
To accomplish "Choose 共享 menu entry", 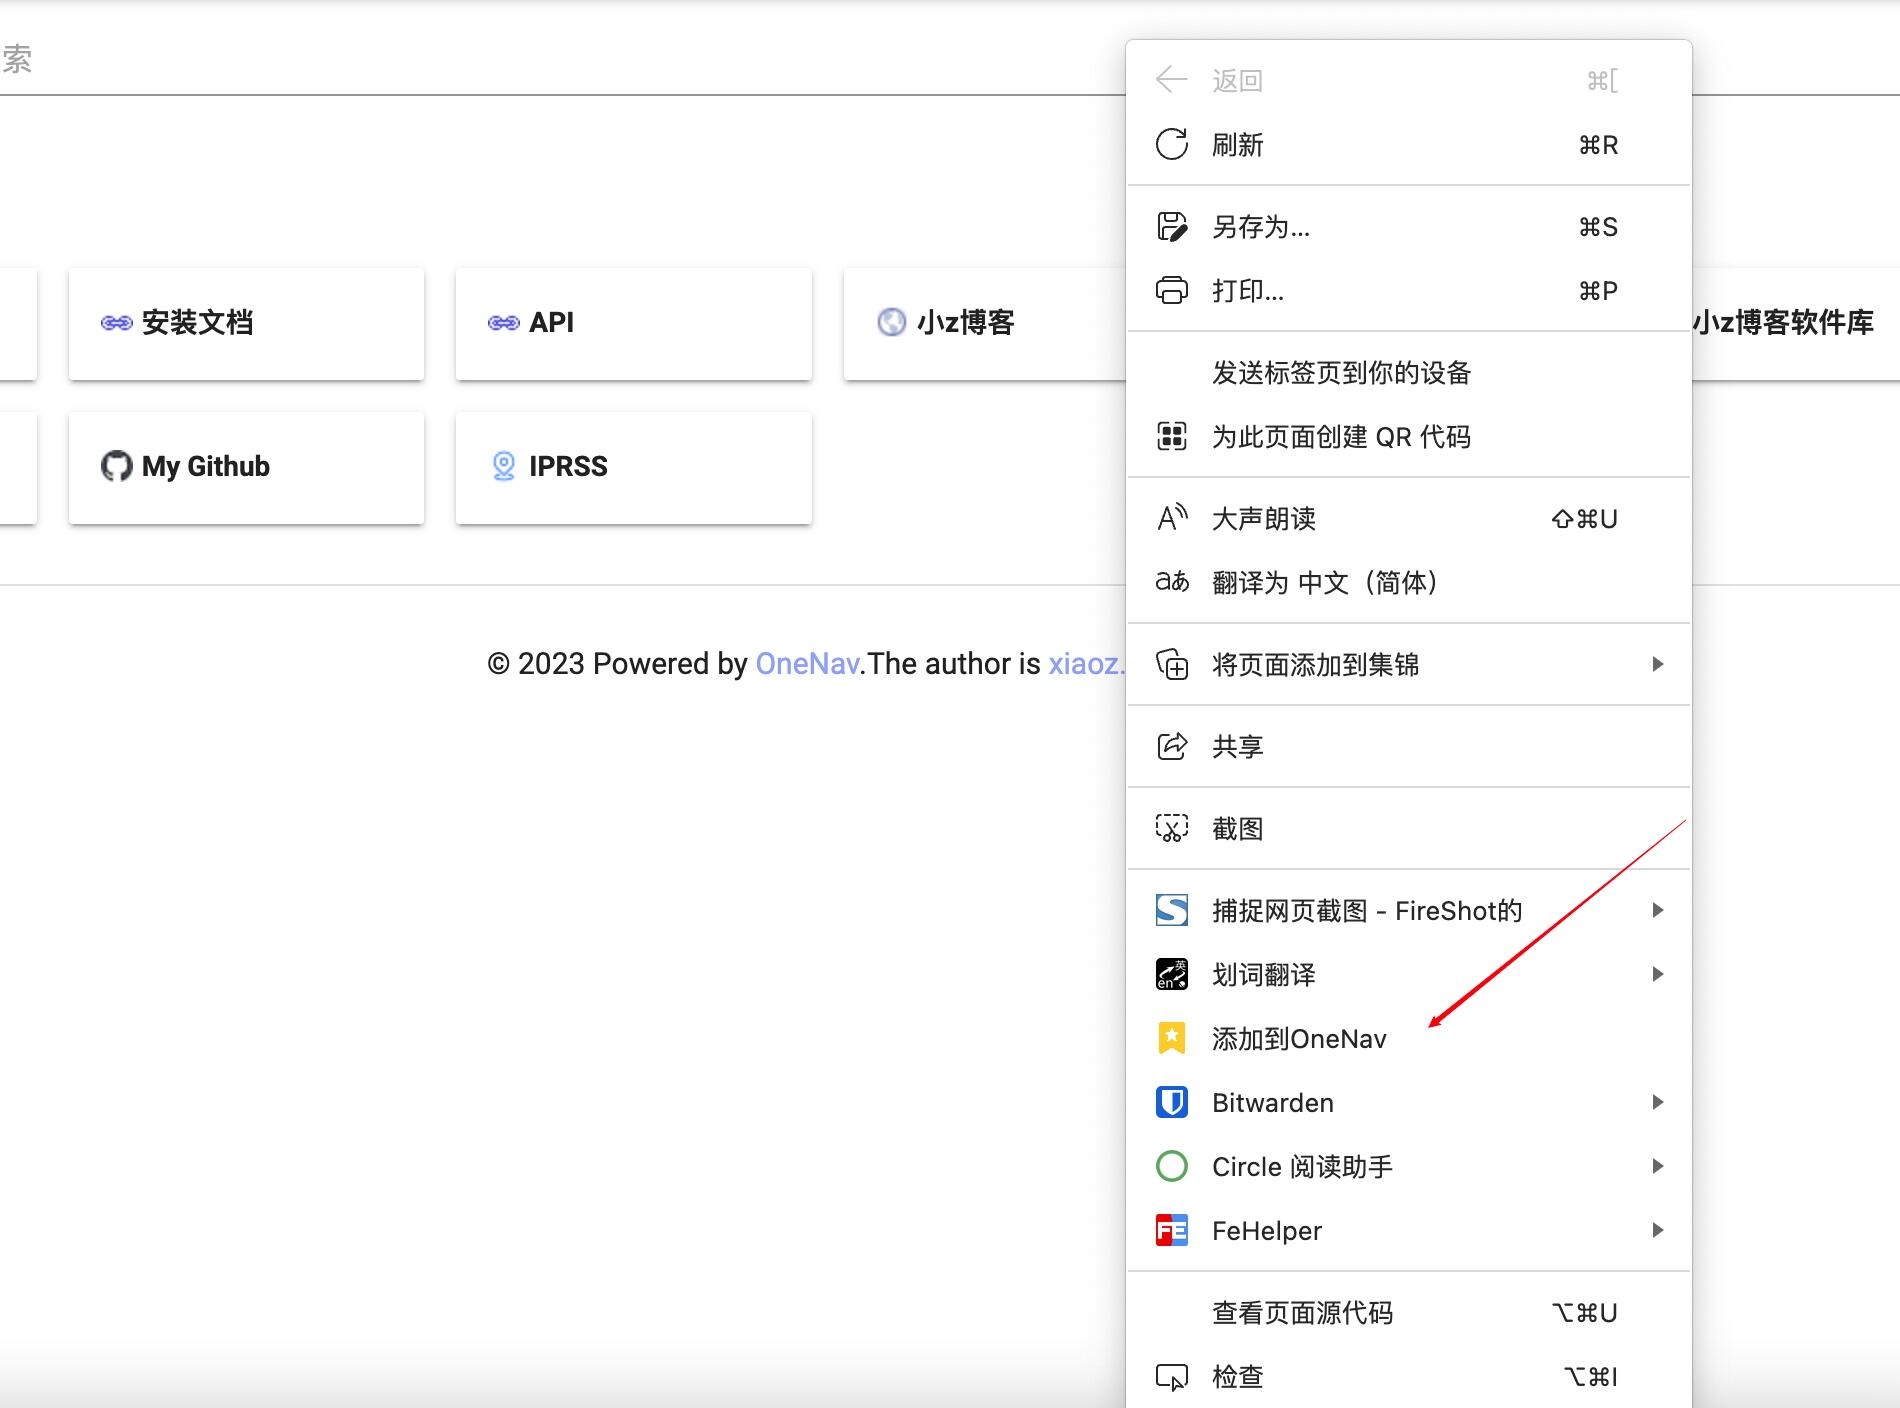I will [x=1409, y=746].
